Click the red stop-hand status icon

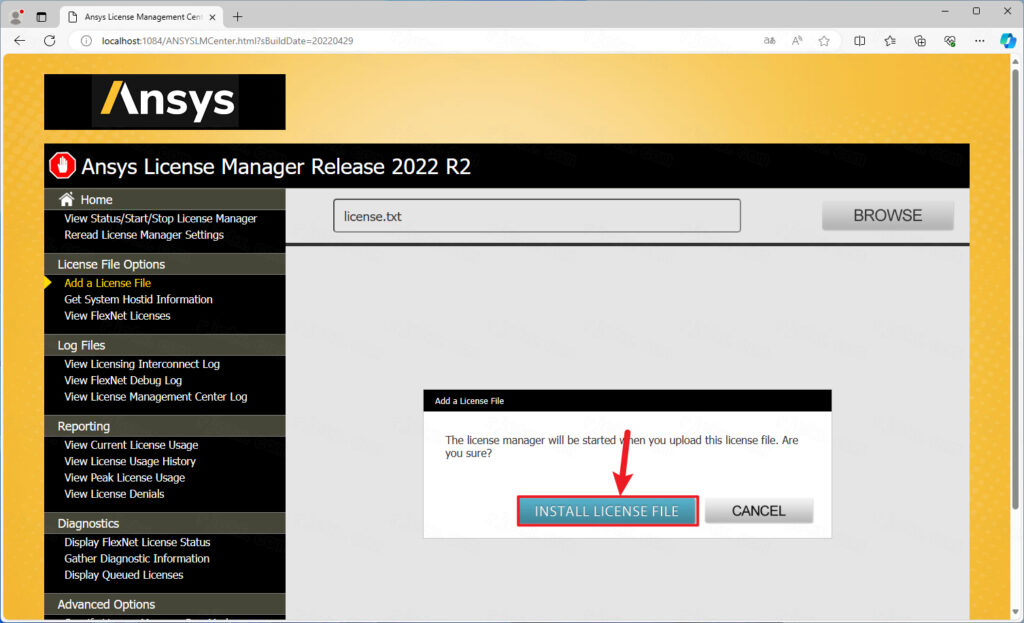click(63, 166)
